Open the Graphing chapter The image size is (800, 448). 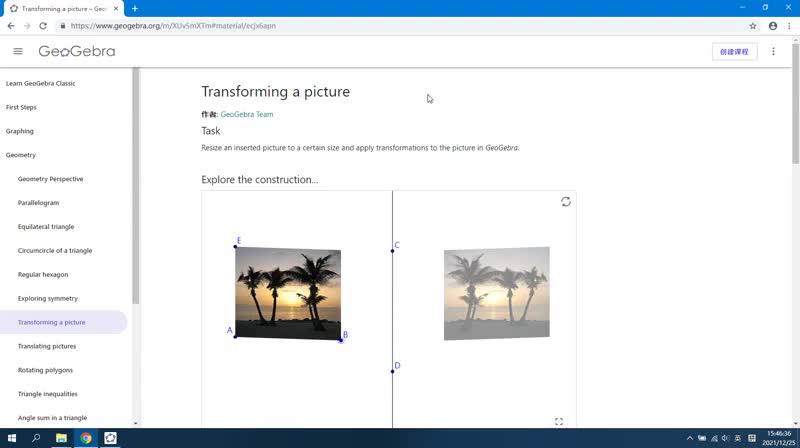coord(19,131)
